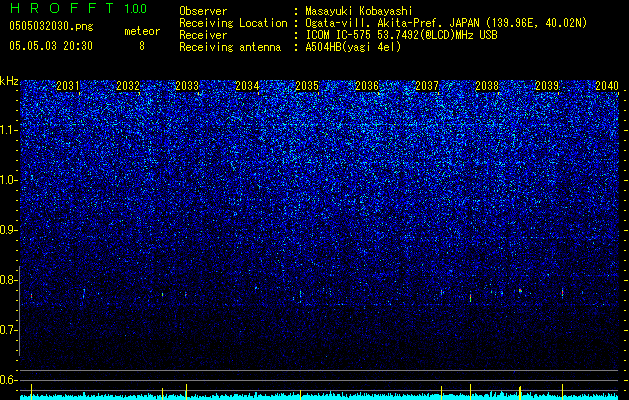The image size is (629, 400).
Task: Select receiver text ICOM IC-575 53.7492 MHz USB
Action: click(401, 35)
